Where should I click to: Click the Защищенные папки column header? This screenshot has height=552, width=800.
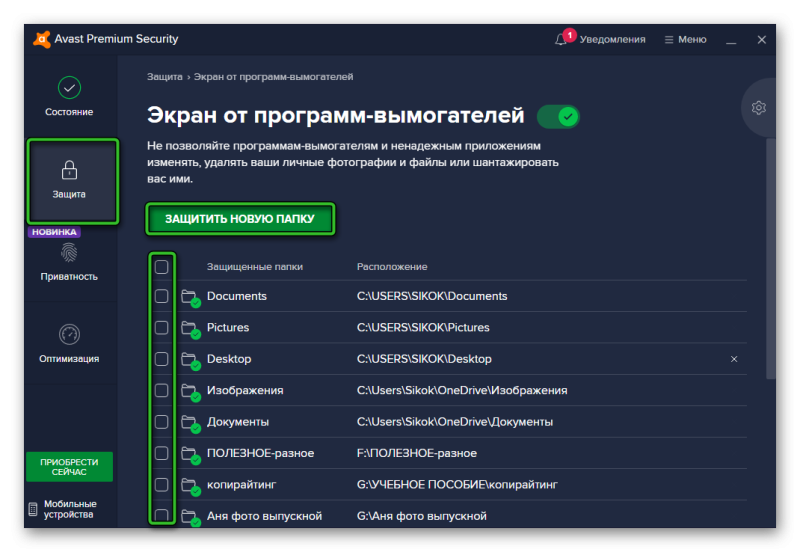(x=255, y=267)
